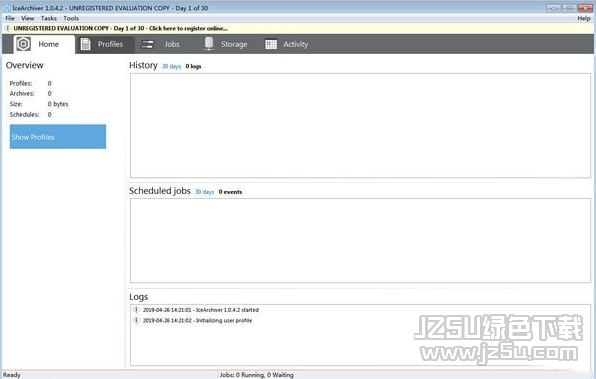This screenshot has width=596, height=379.
Task: Select the 'Initializing user profile' log entry
Action: point(197,320)
